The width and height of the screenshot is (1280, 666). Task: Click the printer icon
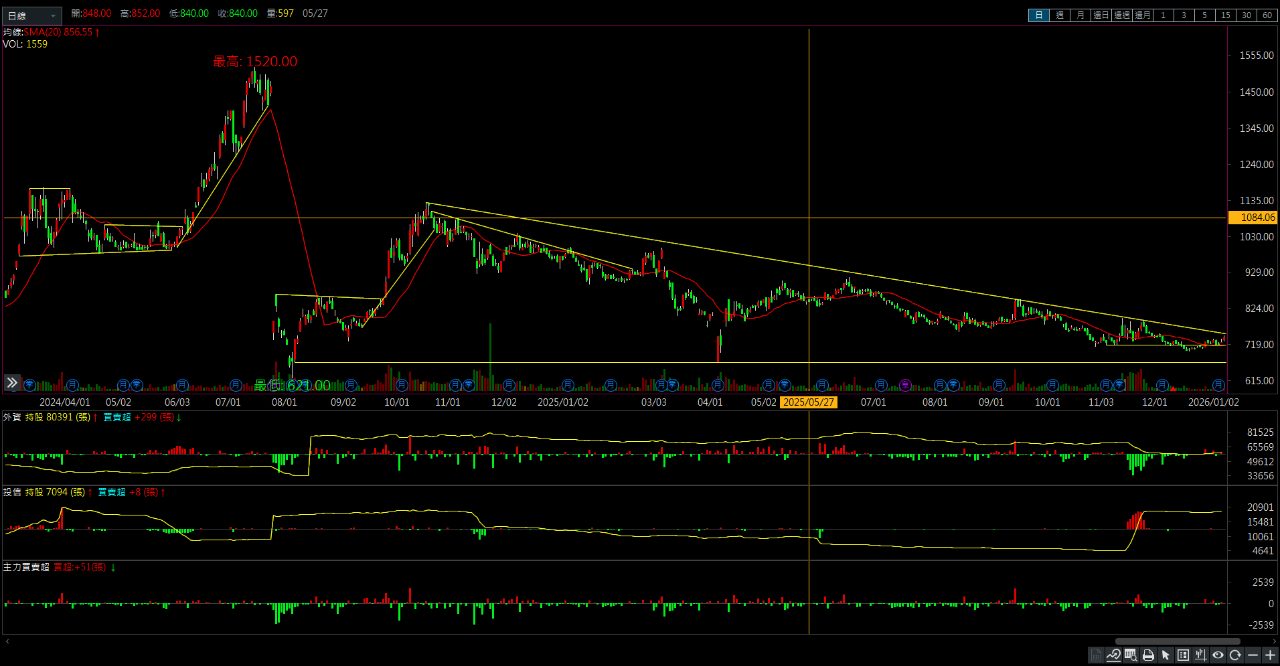[x=1148, y=656]
